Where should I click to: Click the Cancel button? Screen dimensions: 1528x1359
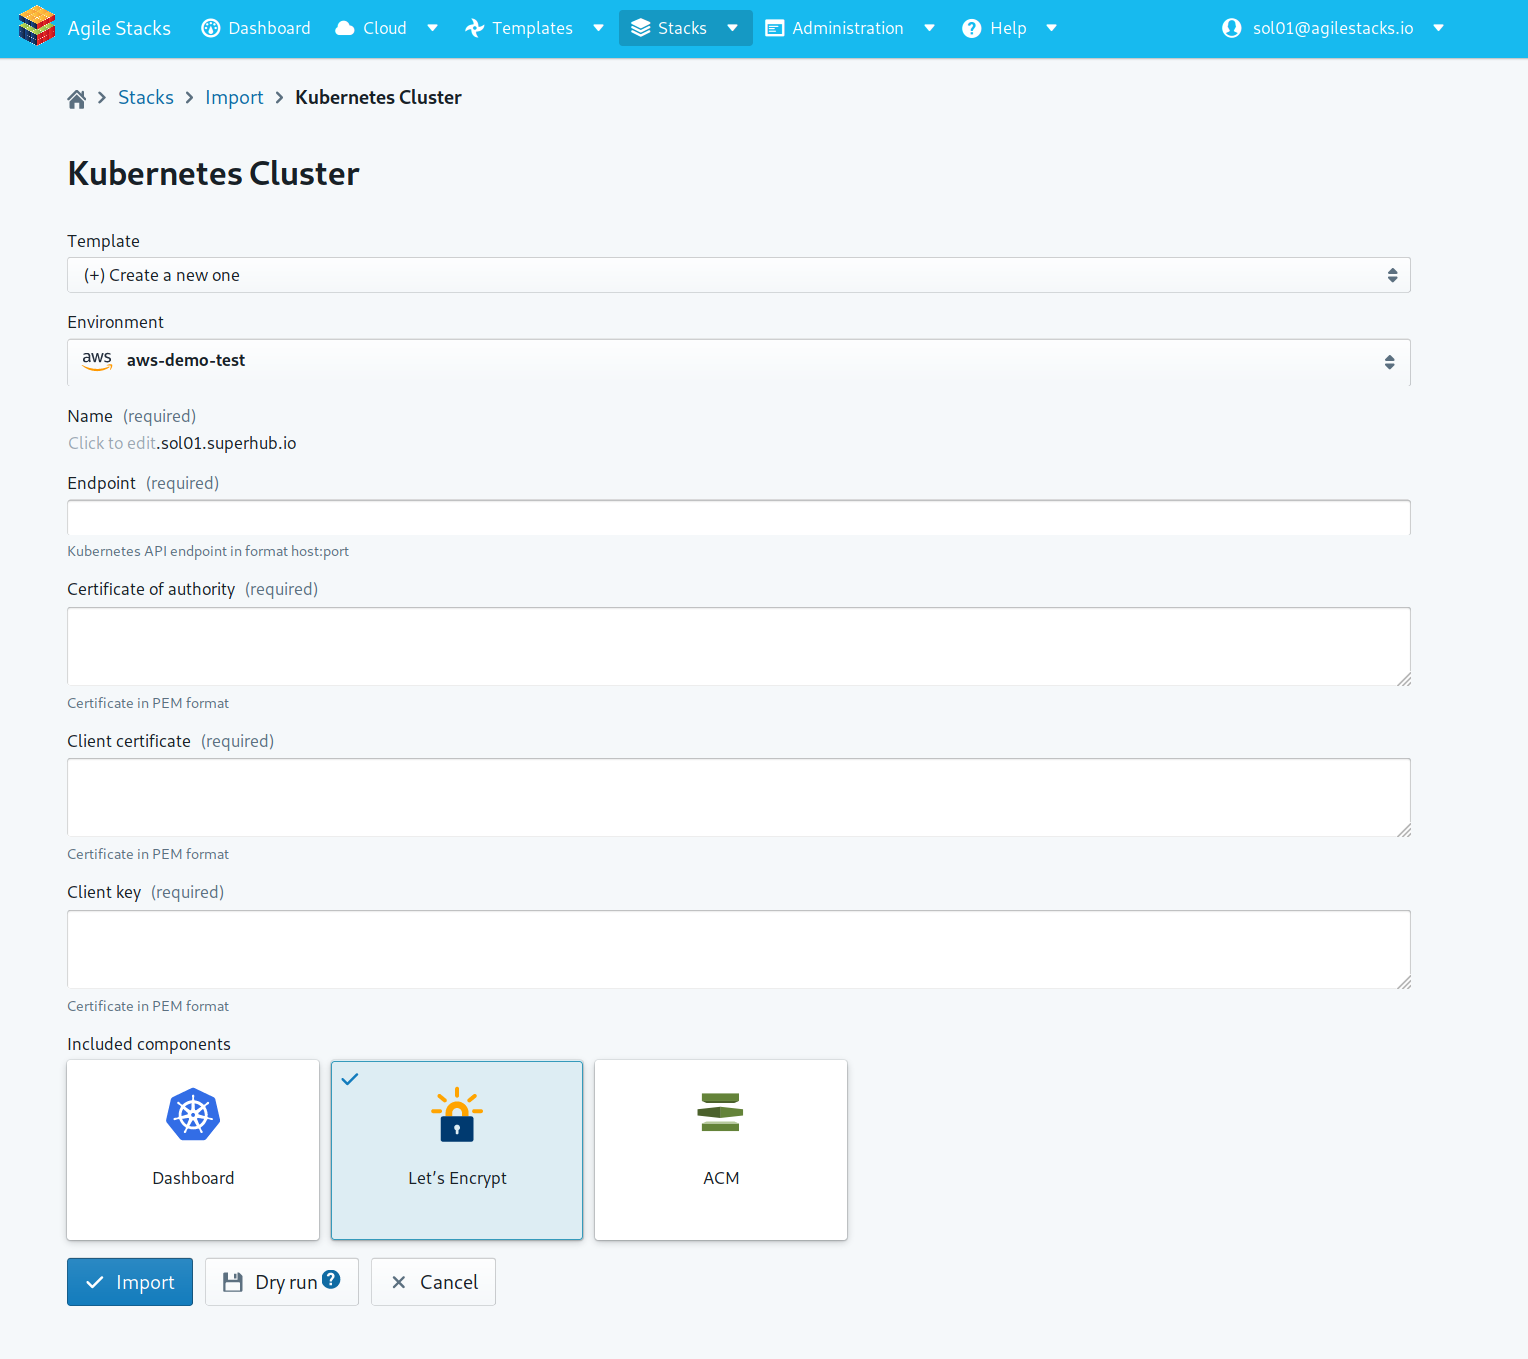tap(433, 1282)
